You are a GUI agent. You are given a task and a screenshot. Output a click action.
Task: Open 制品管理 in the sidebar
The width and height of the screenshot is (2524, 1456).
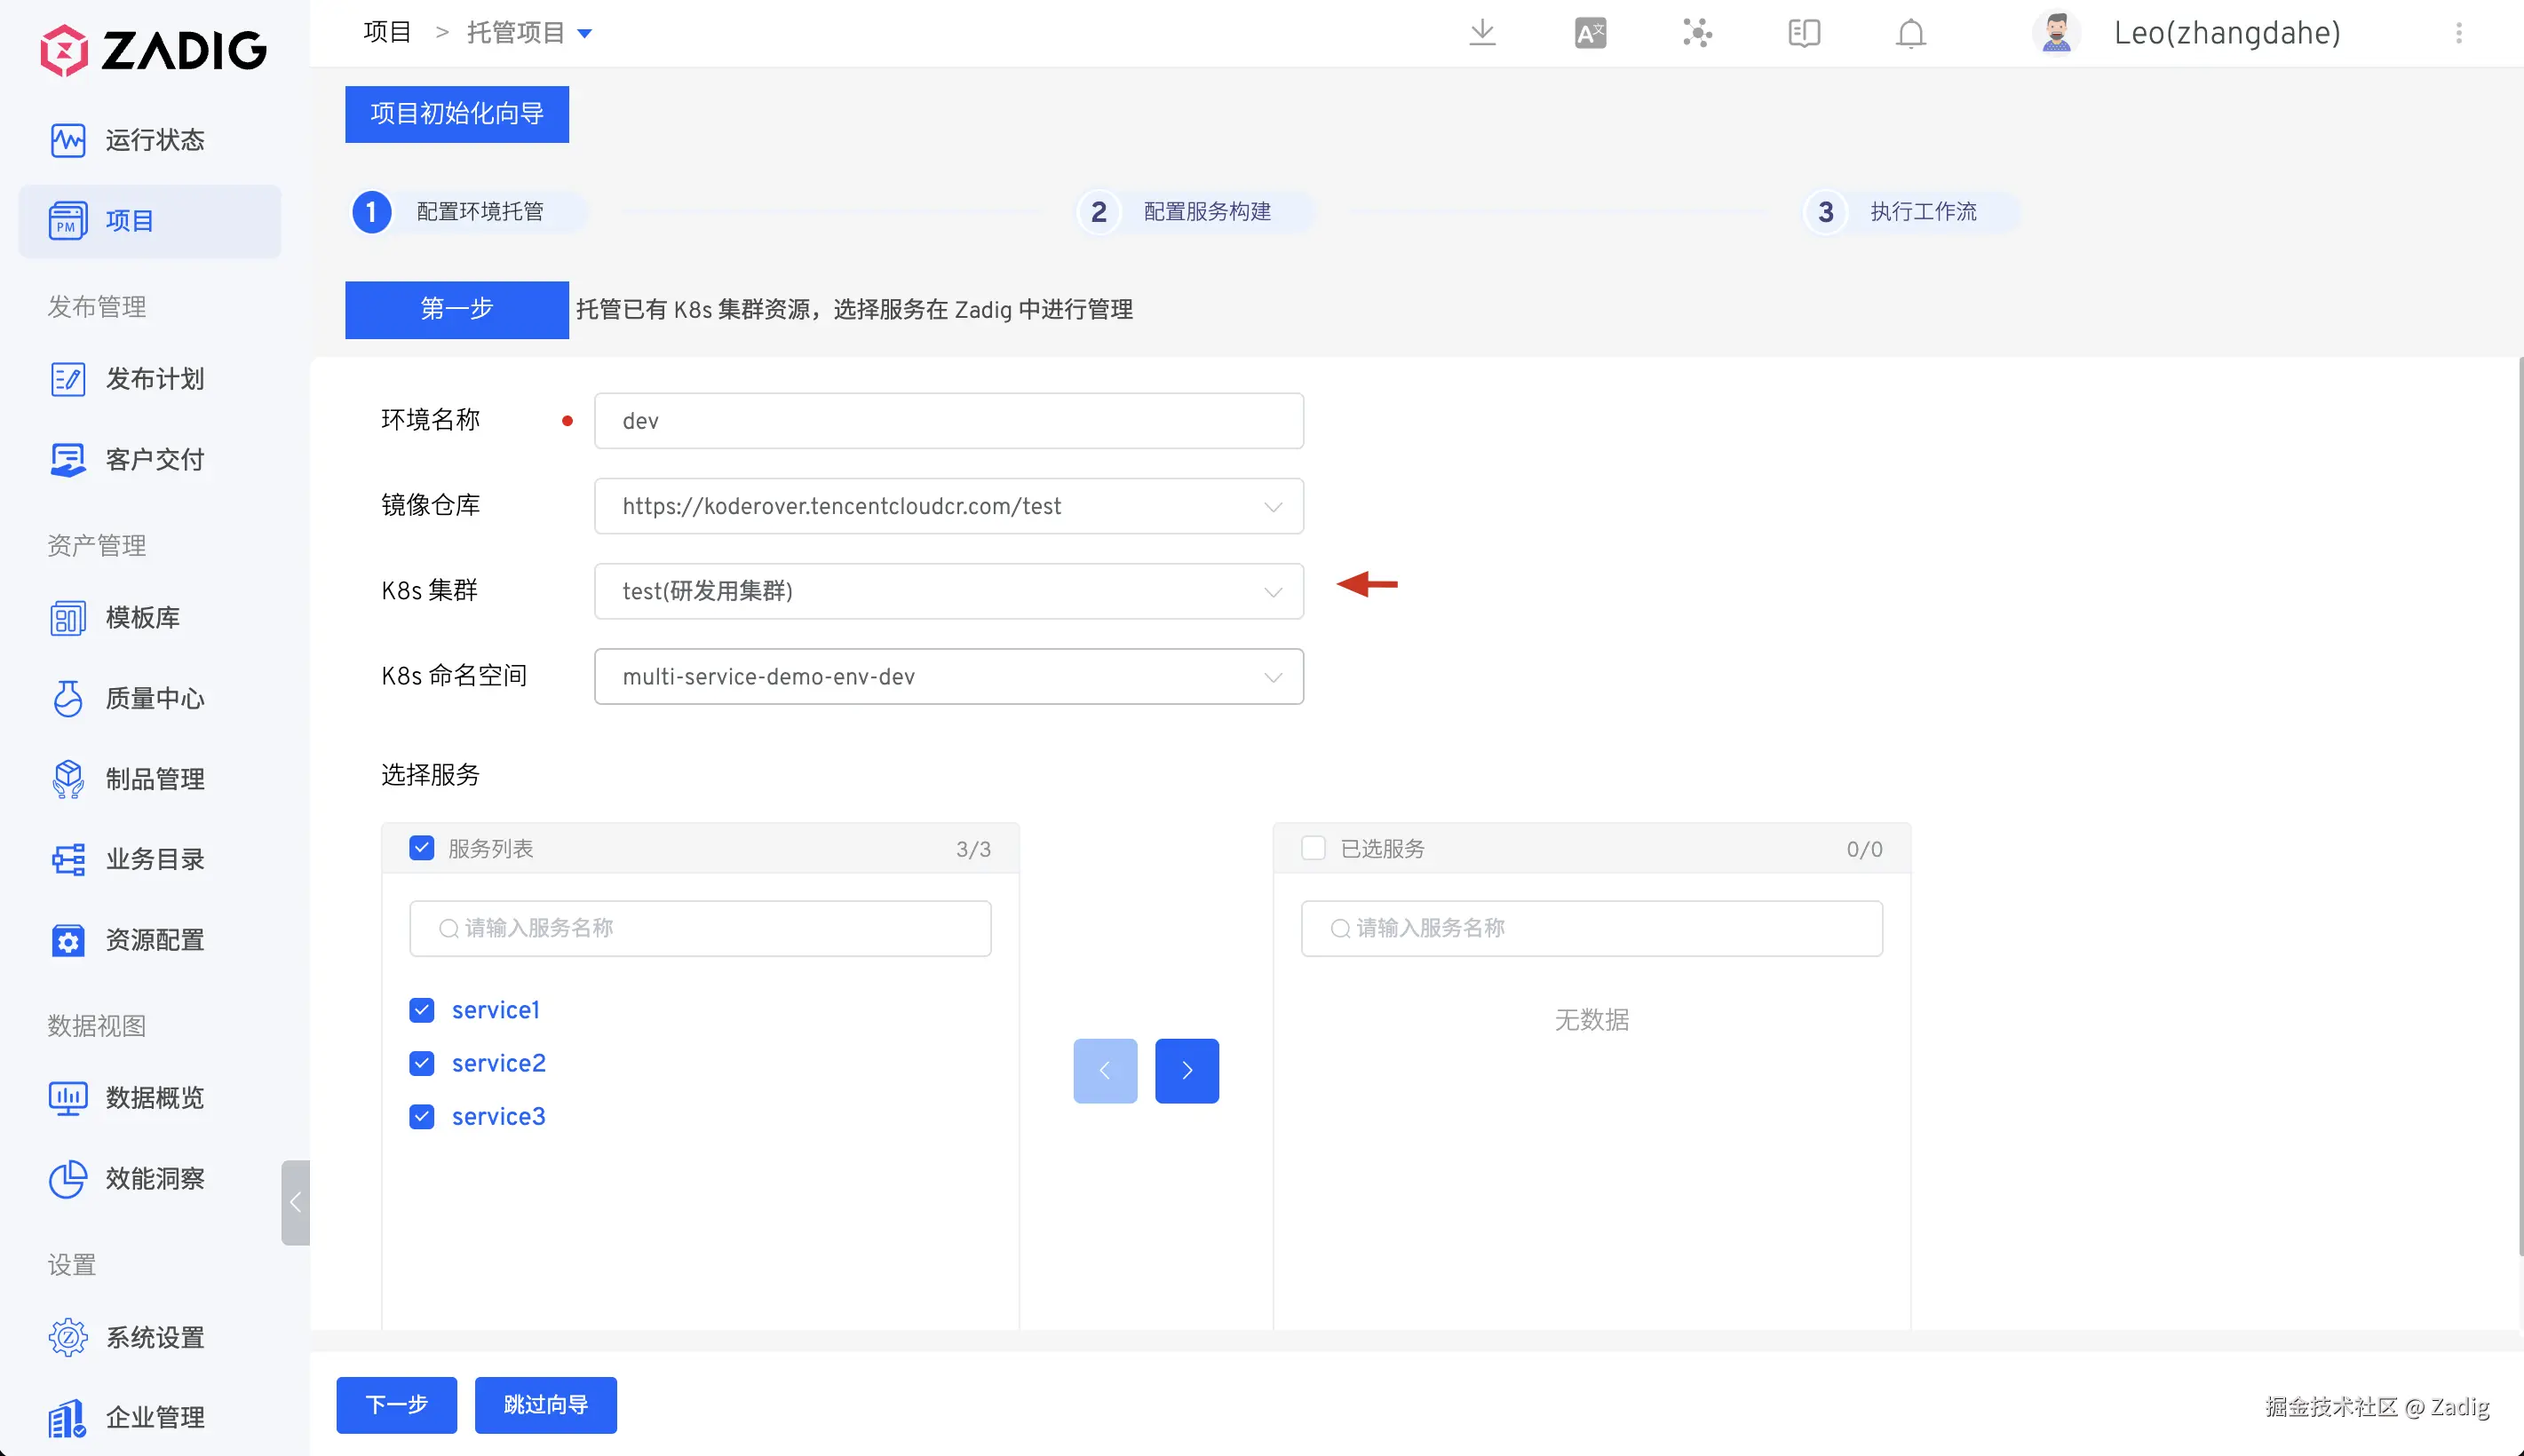coord(154,779)
